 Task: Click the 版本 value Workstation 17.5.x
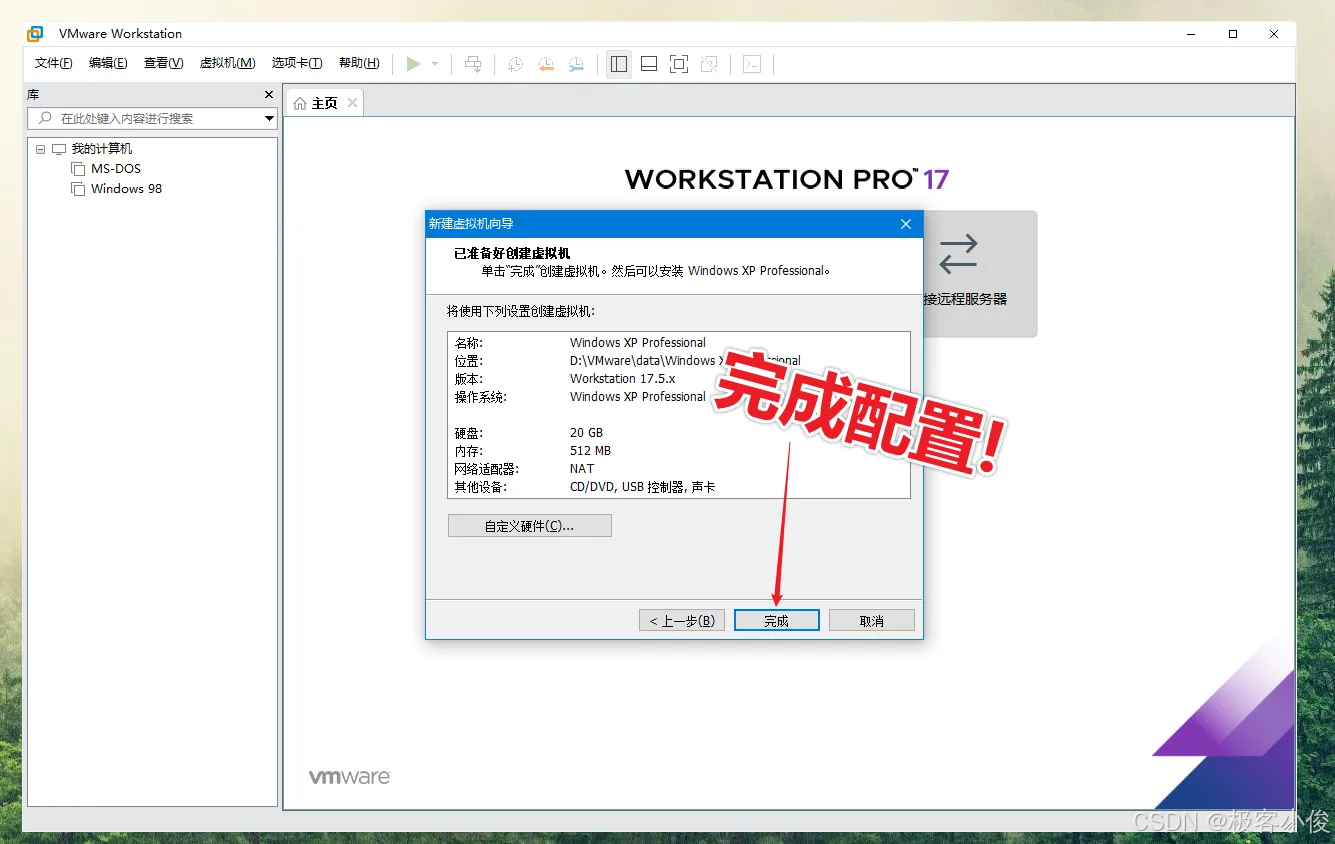coord(623,379)
